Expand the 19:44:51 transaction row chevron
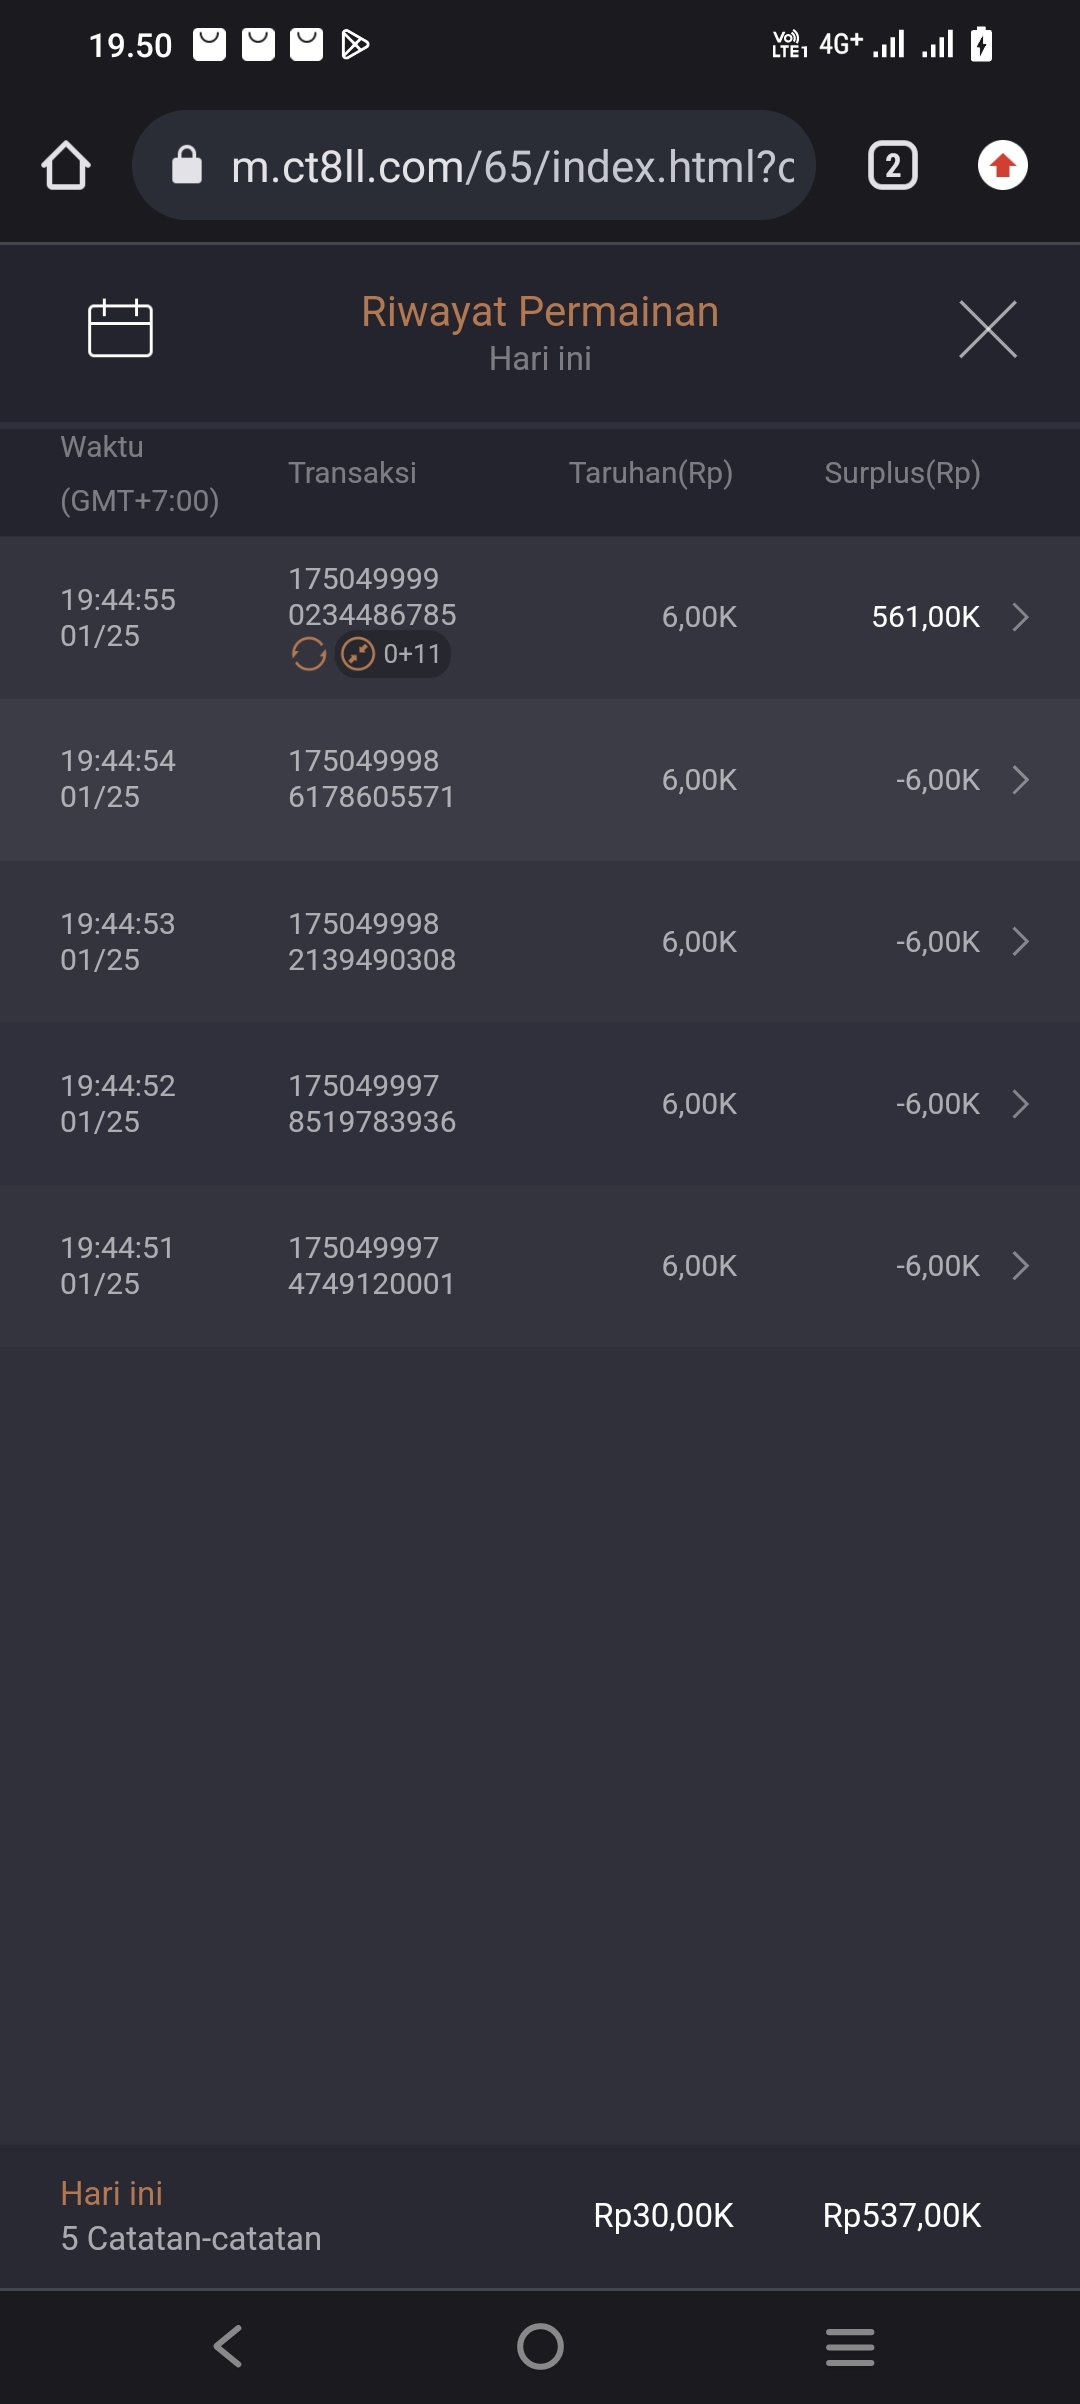 tap(1020, 1266)
